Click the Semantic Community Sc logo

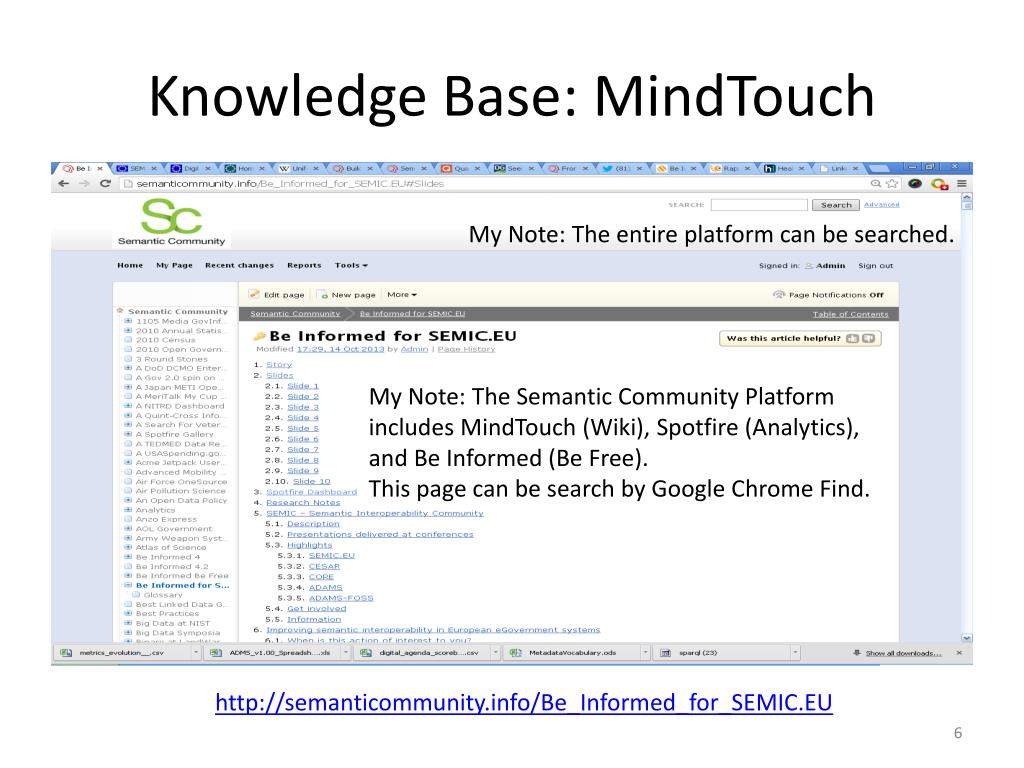click(172, 222)
